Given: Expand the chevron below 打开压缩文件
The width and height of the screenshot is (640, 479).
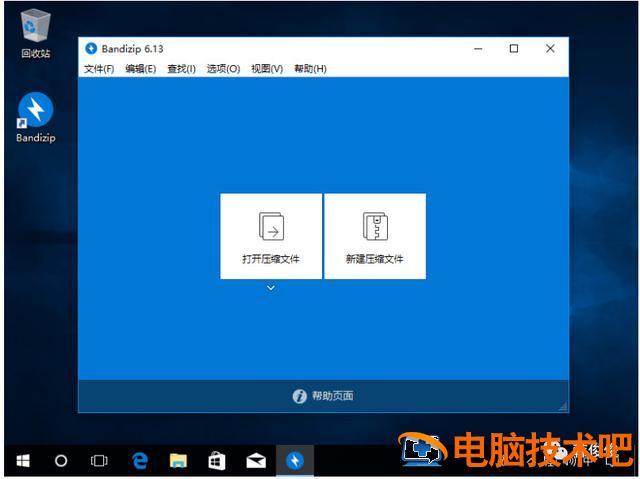Looking at the screenshot, I should [271, 288].
